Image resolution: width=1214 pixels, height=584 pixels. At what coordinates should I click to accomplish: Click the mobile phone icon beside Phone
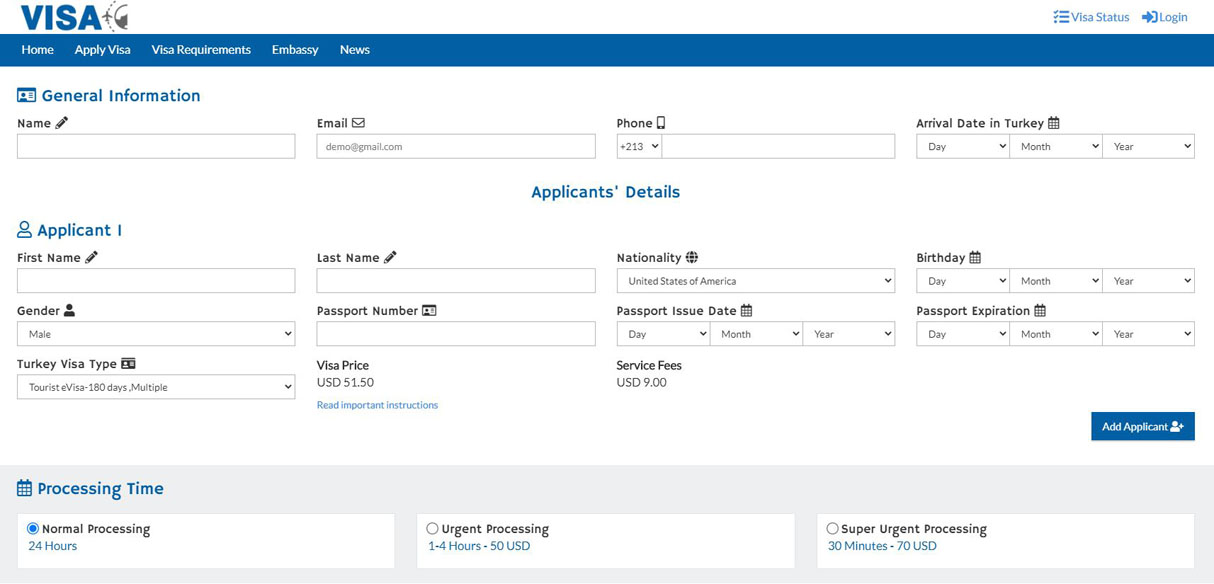click(x=661, y=123)
